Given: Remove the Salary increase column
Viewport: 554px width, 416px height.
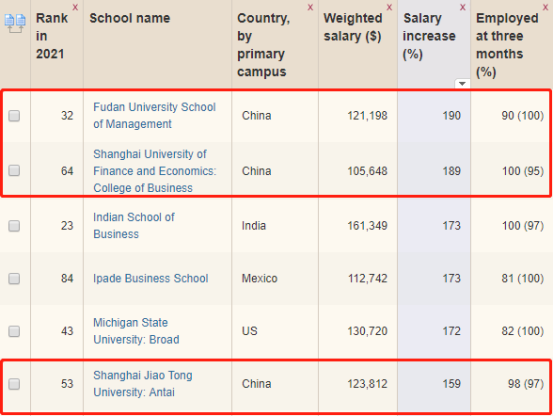Looking at the screenshot, I should 463,7.
